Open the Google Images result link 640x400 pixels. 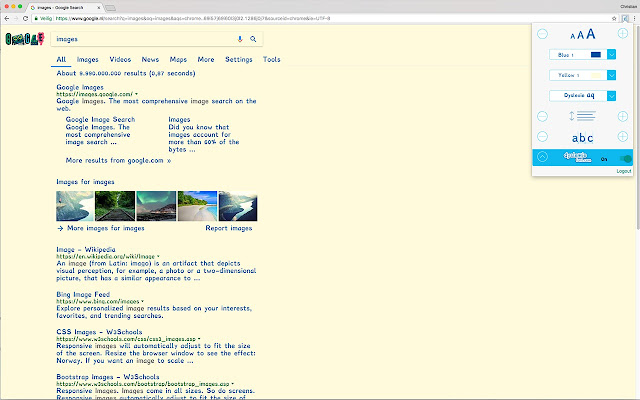(80, 87)
